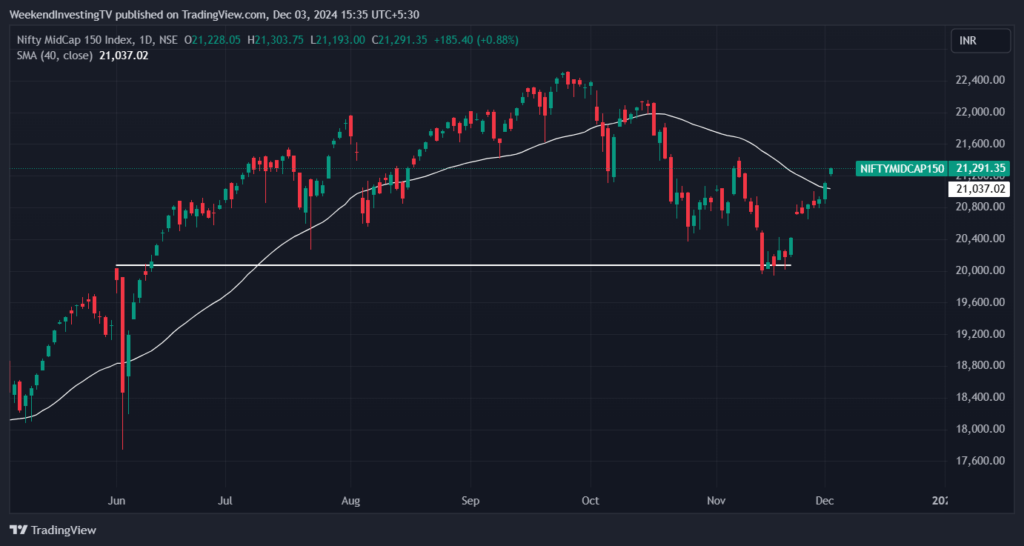Click the 18,000.00 price axis label
Screen dimensions: 1024x546
pyautogui.click(x=980, y=429)
